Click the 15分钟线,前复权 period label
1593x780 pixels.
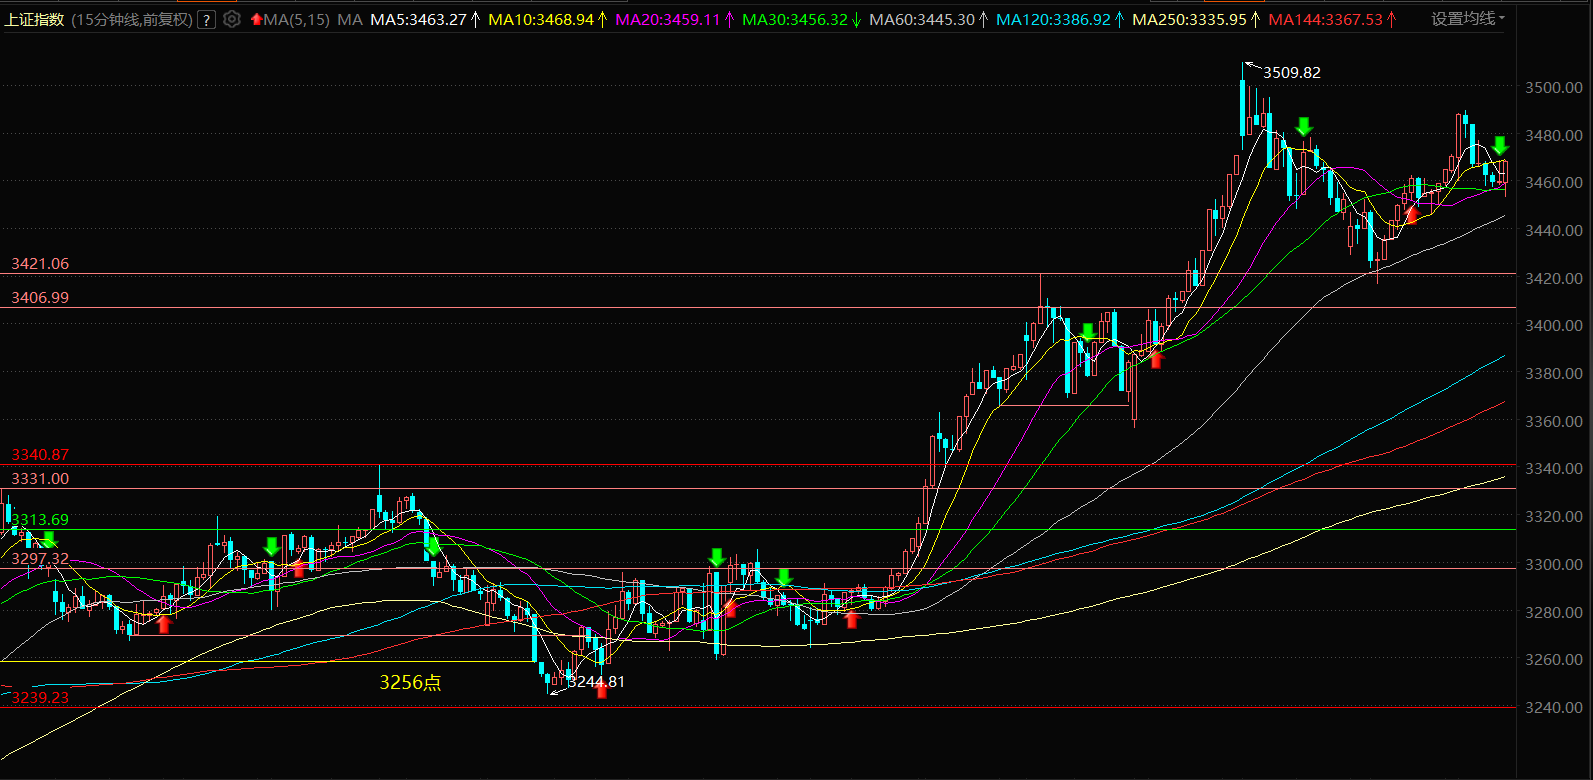(132, 19)
